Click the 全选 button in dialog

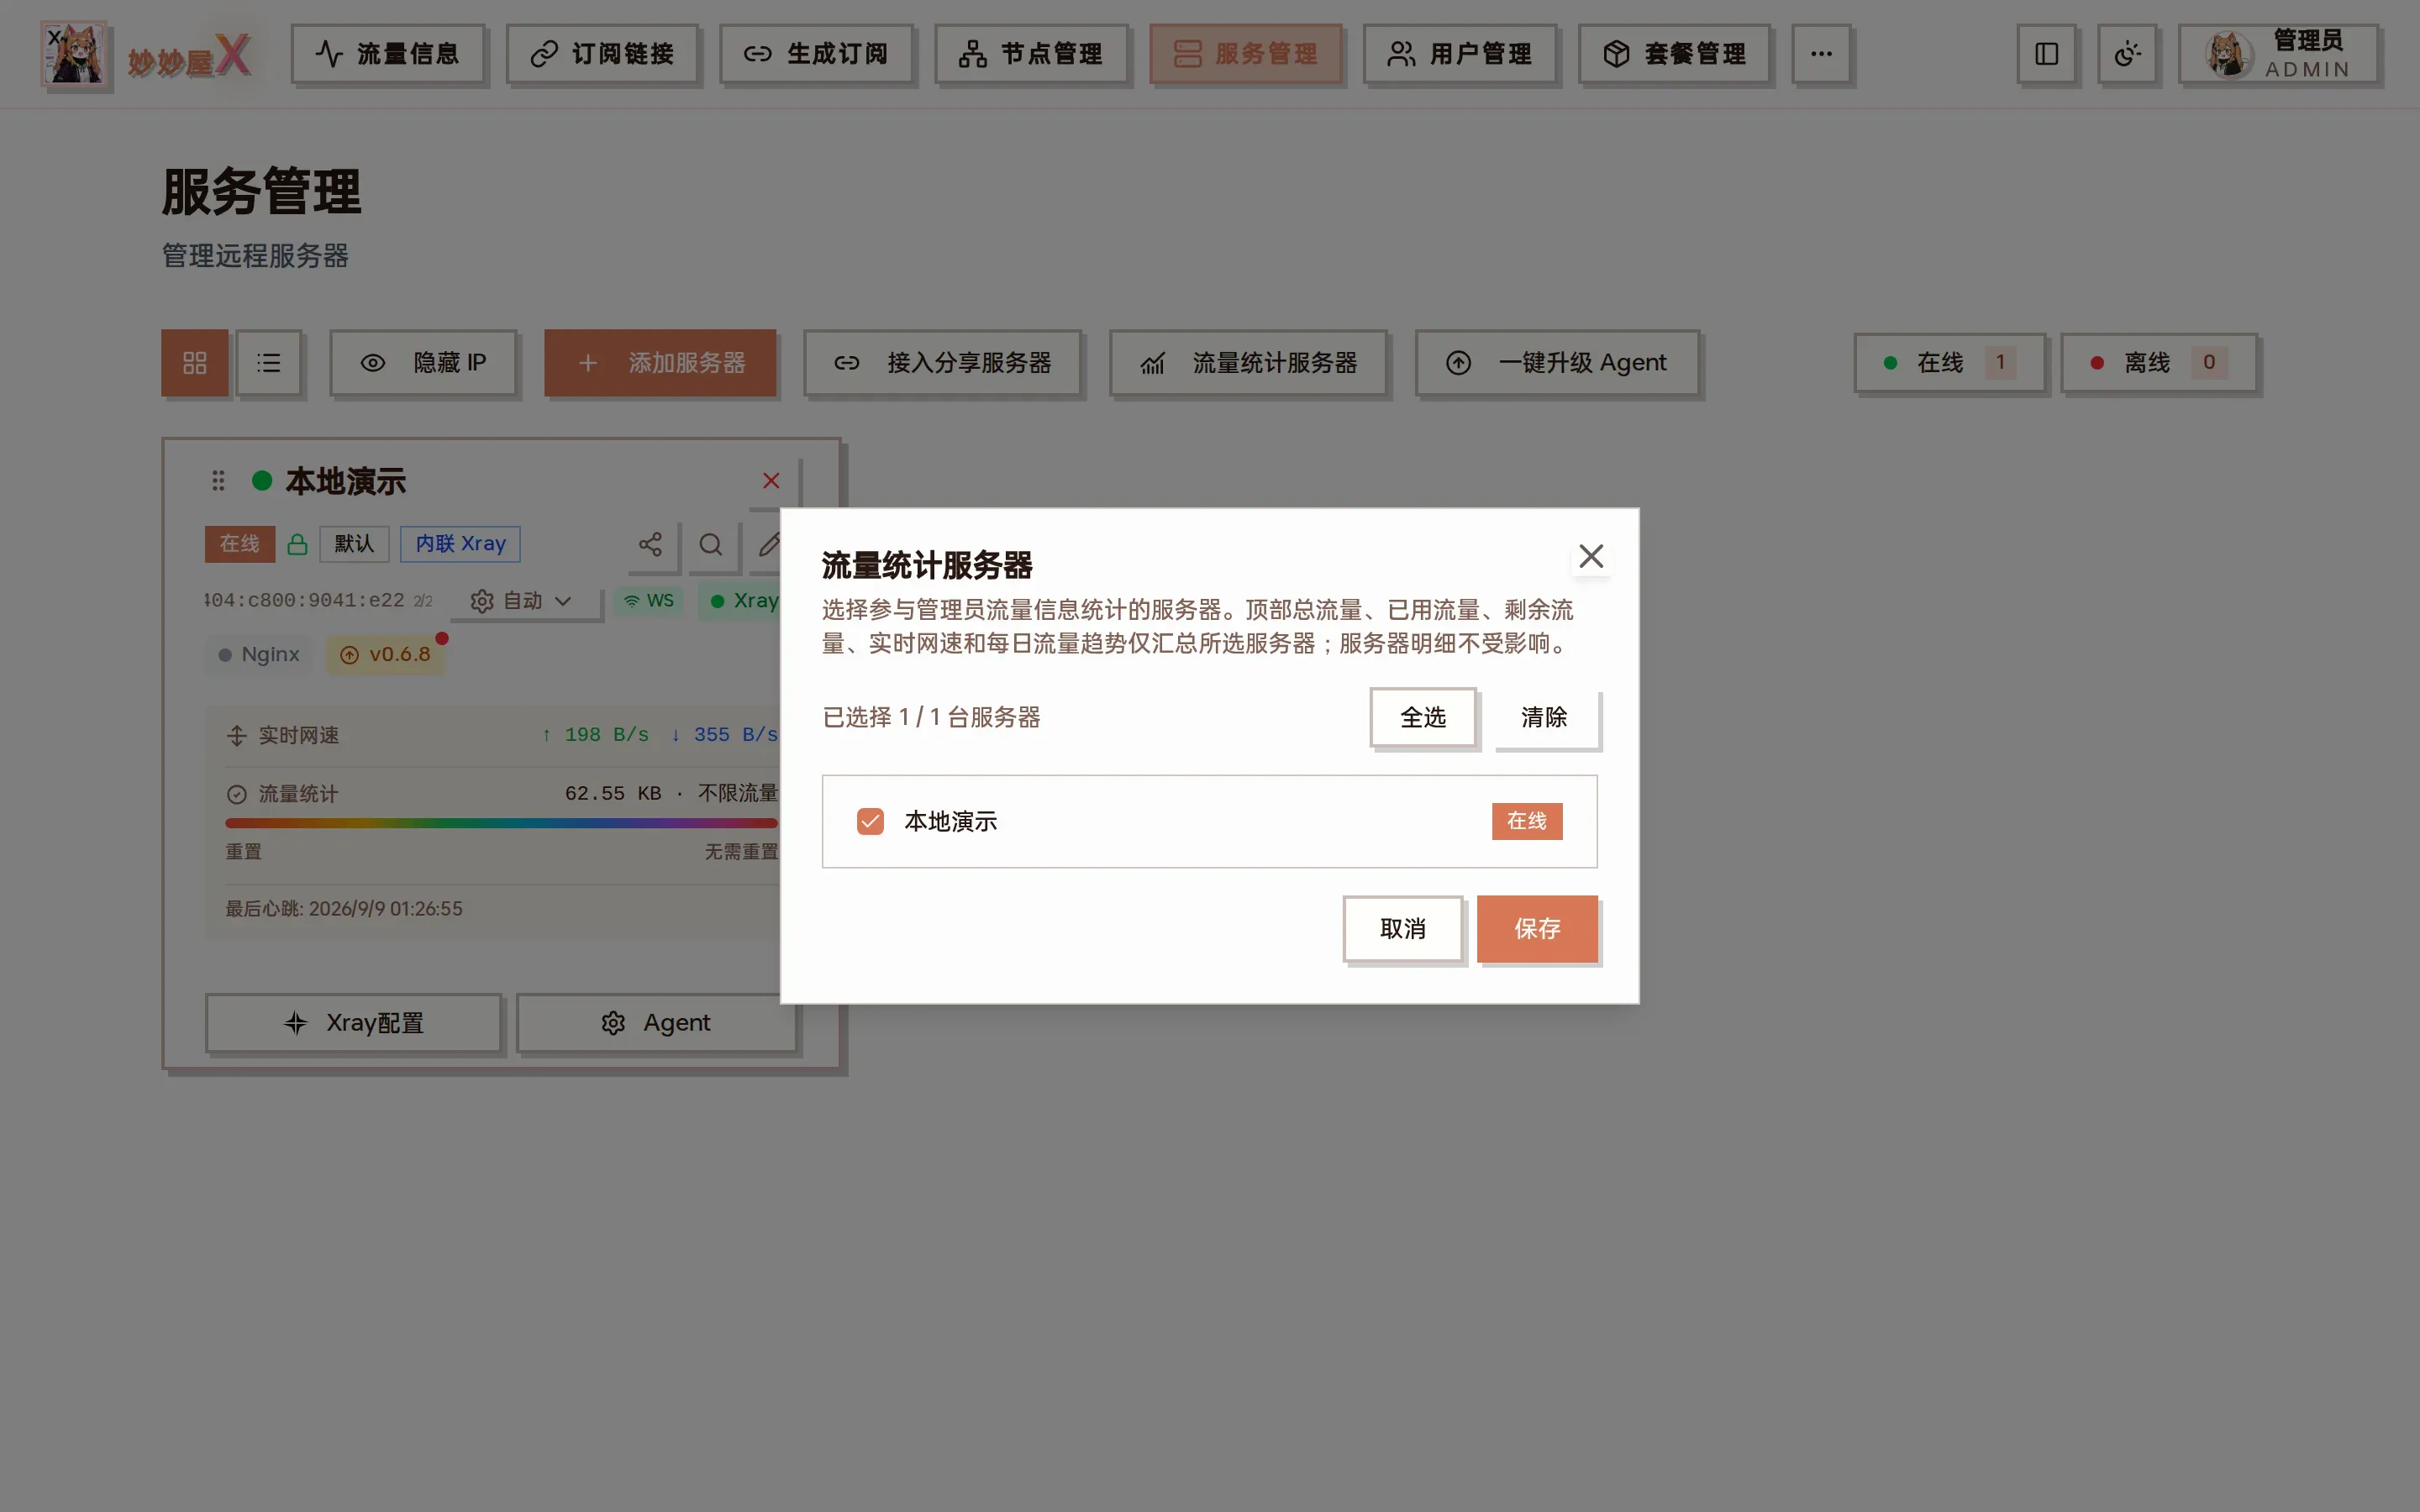click(1422, 717)
